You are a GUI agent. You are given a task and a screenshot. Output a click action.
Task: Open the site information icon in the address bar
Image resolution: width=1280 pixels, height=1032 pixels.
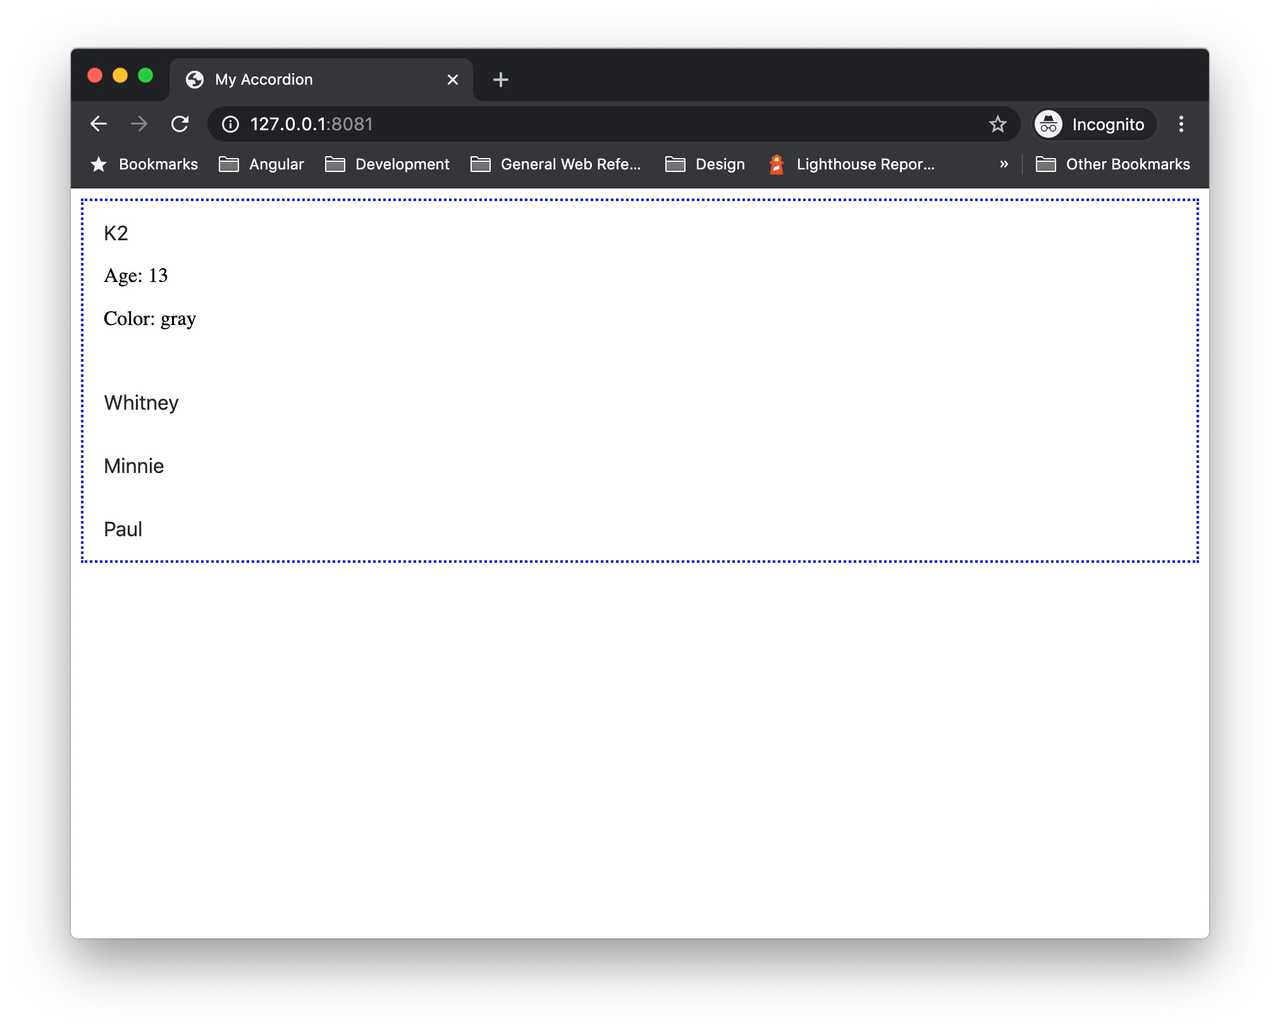pos(229,124)
